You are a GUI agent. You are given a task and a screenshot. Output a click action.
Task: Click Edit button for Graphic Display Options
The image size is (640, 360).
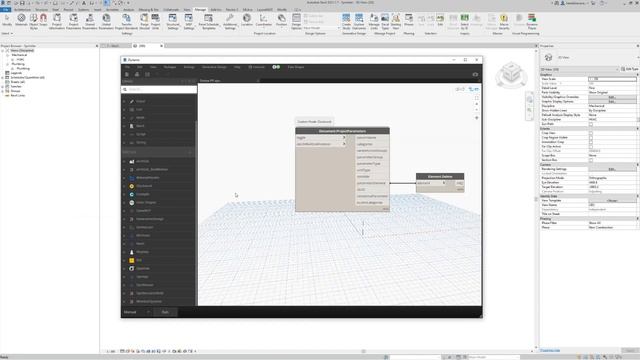point(612,102)
